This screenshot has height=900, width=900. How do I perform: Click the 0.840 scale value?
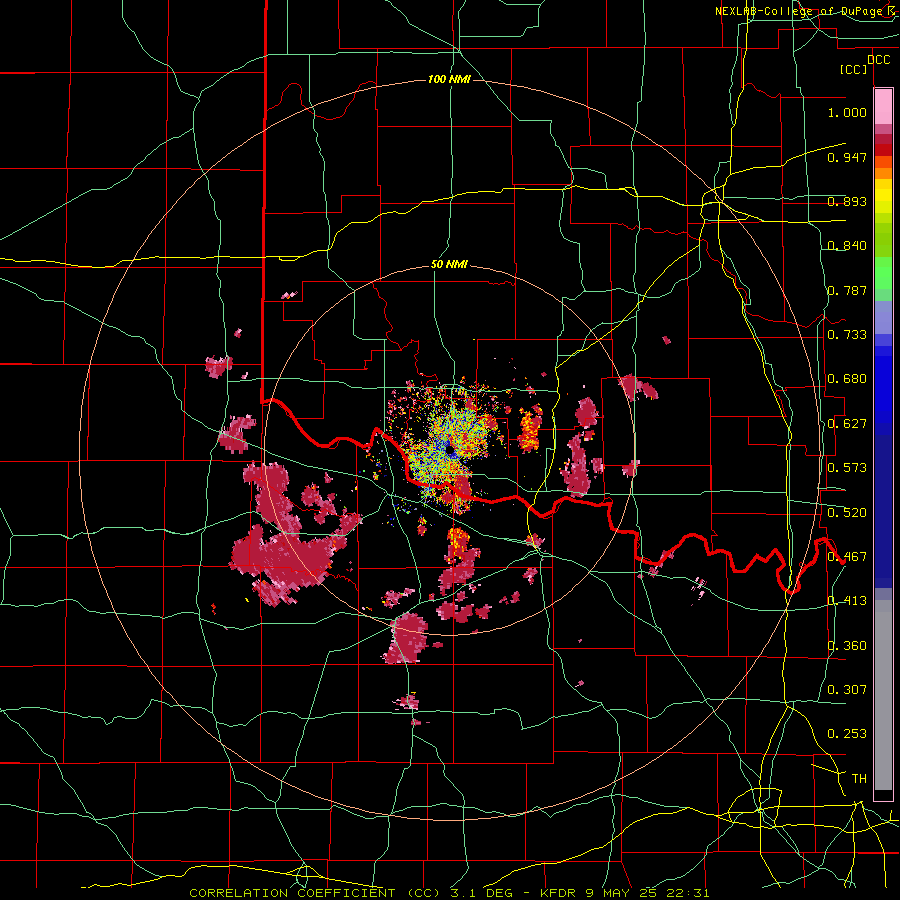847,246
